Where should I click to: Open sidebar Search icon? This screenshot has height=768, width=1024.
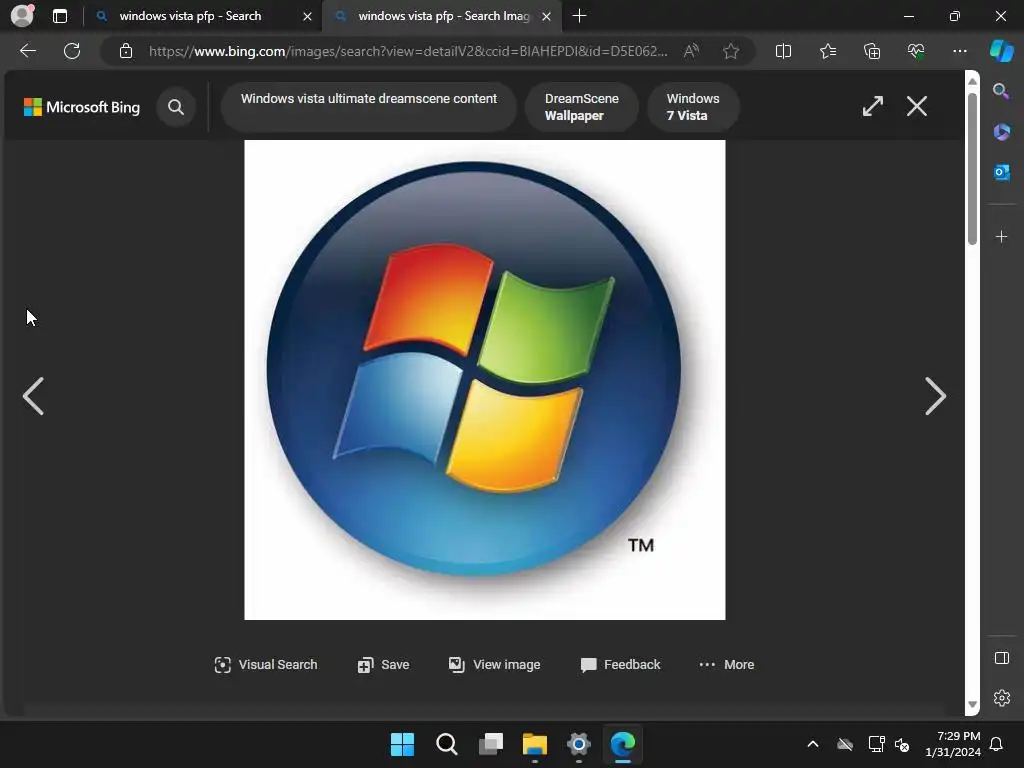coord(1001,91)
